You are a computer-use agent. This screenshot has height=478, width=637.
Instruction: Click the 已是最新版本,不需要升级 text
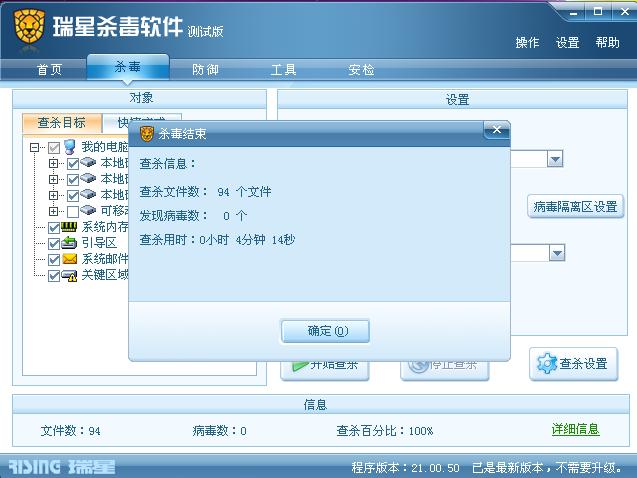point(547,468)
